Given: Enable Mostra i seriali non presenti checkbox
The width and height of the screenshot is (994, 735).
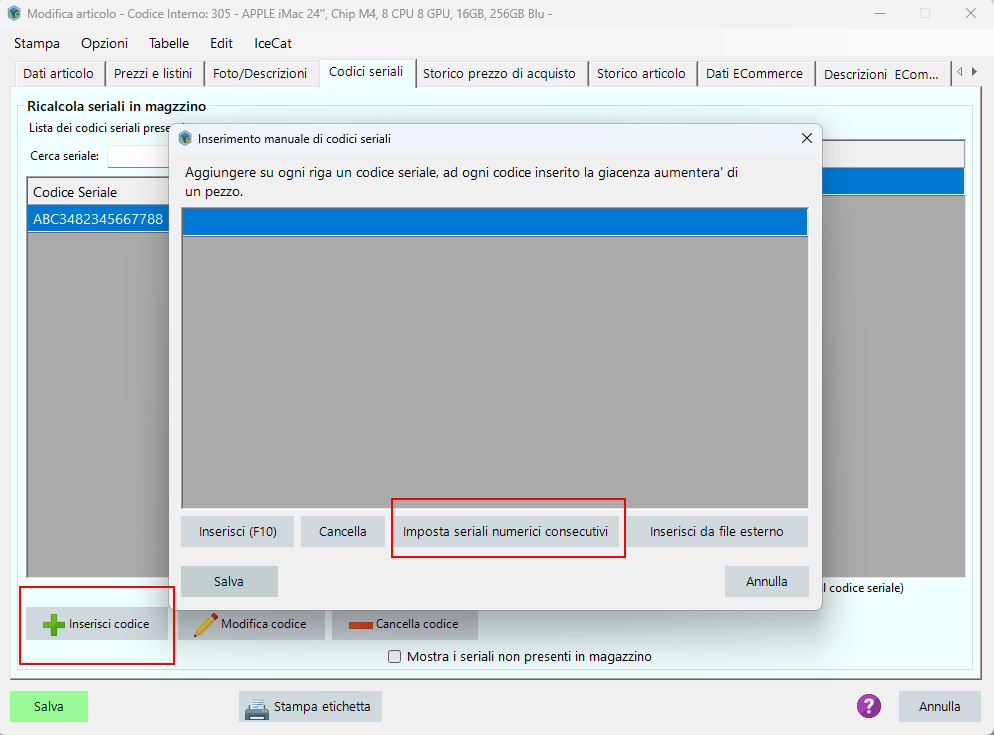Looking at the screenshot, I should [x=395, y=657].
